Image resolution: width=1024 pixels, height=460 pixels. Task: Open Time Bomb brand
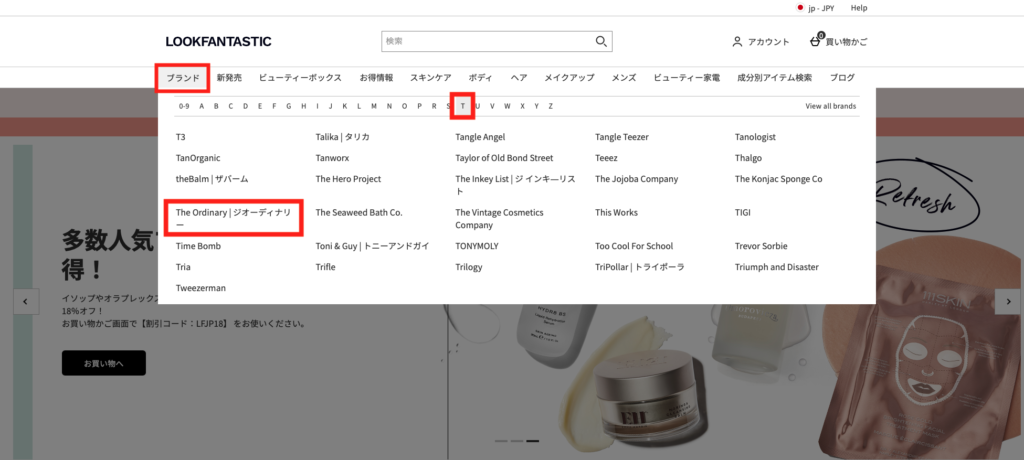coord(199,246)
